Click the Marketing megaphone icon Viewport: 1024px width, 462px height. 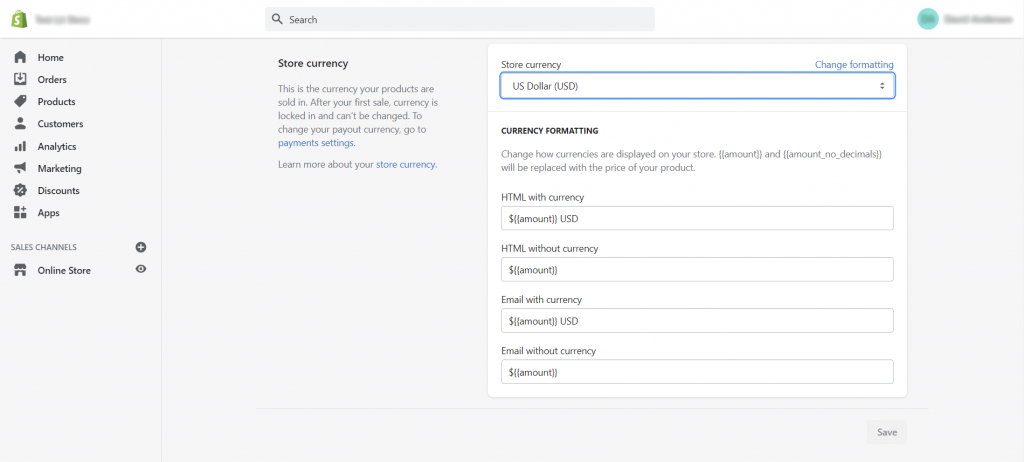(20, 168)
